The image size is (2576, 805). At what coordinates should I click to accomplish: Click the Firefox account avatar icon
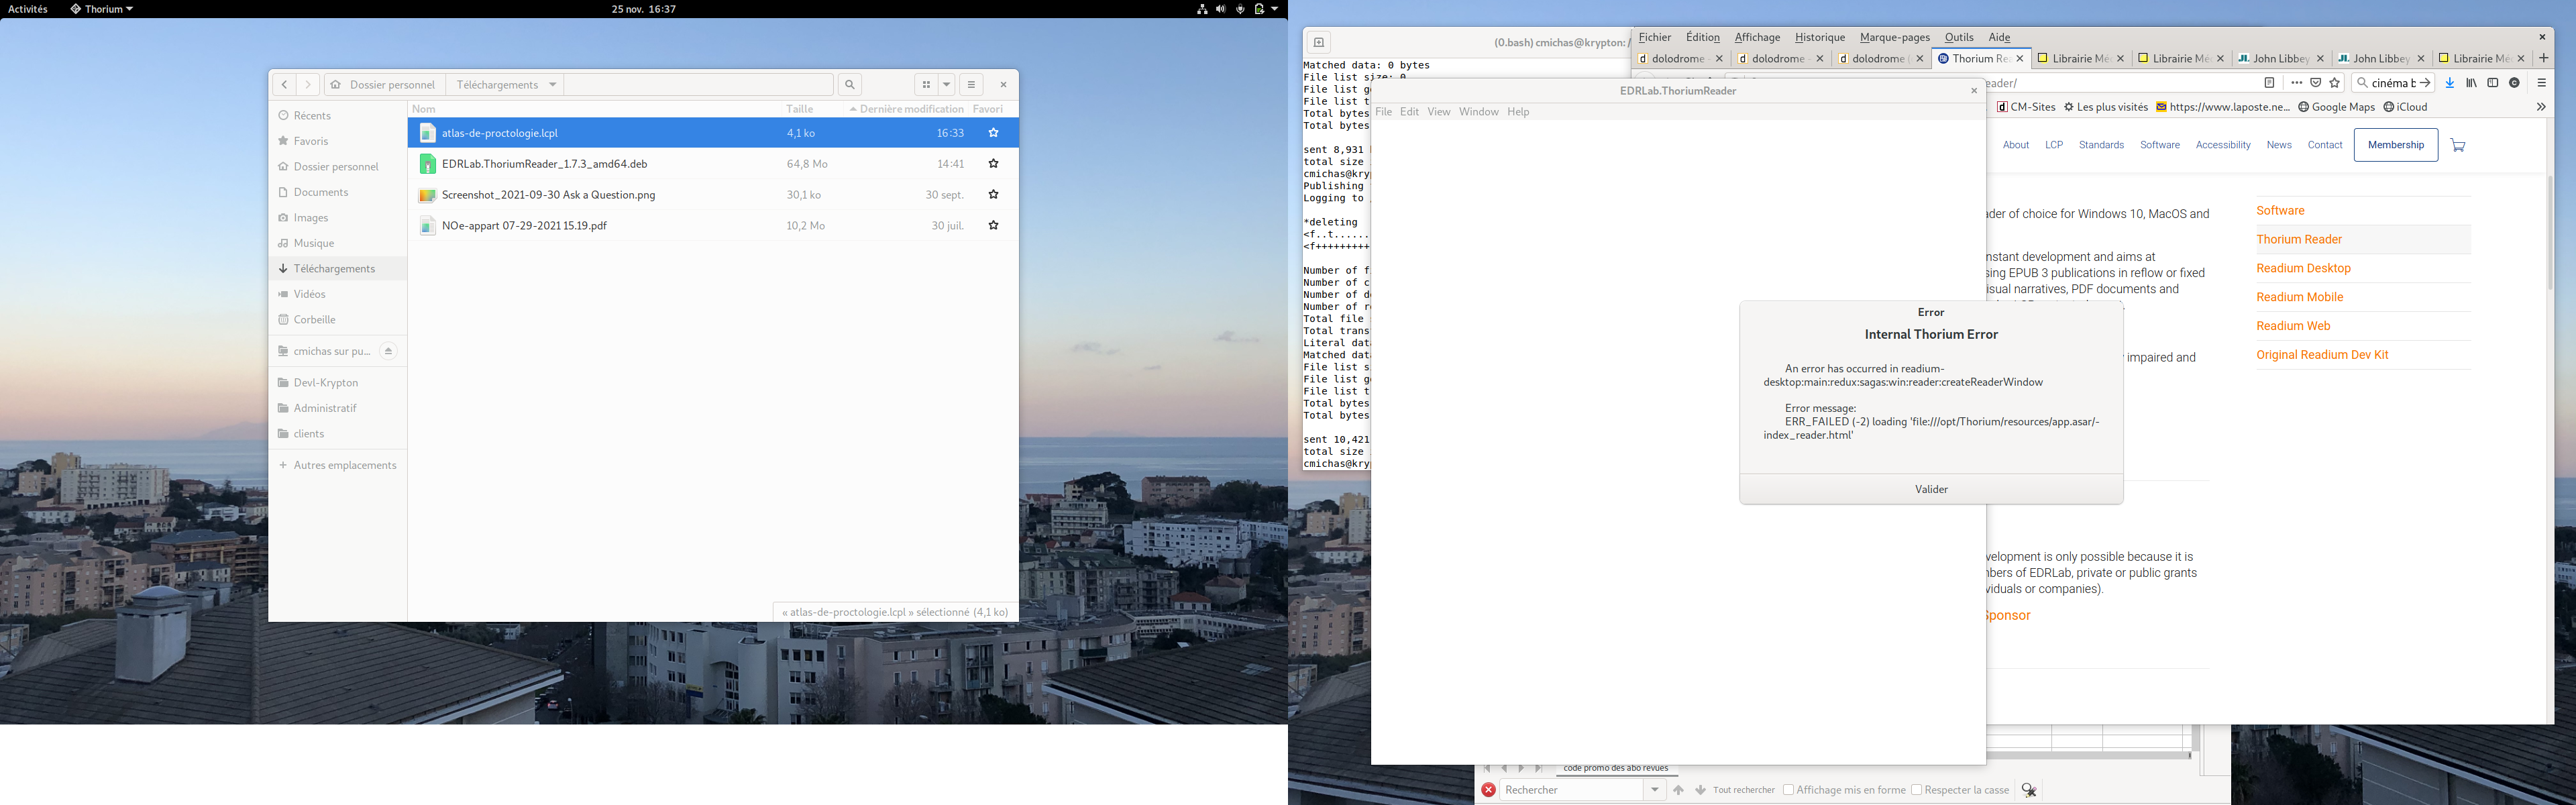coord(2516,83)
